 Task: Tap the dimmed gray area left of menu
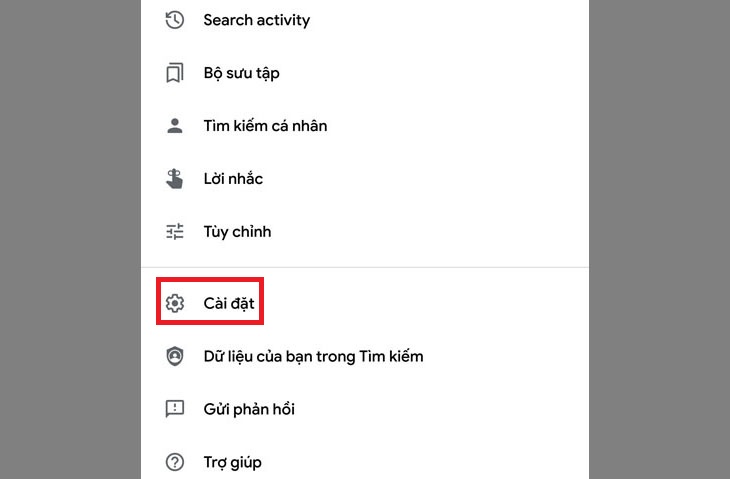click(x=70, y=240)
